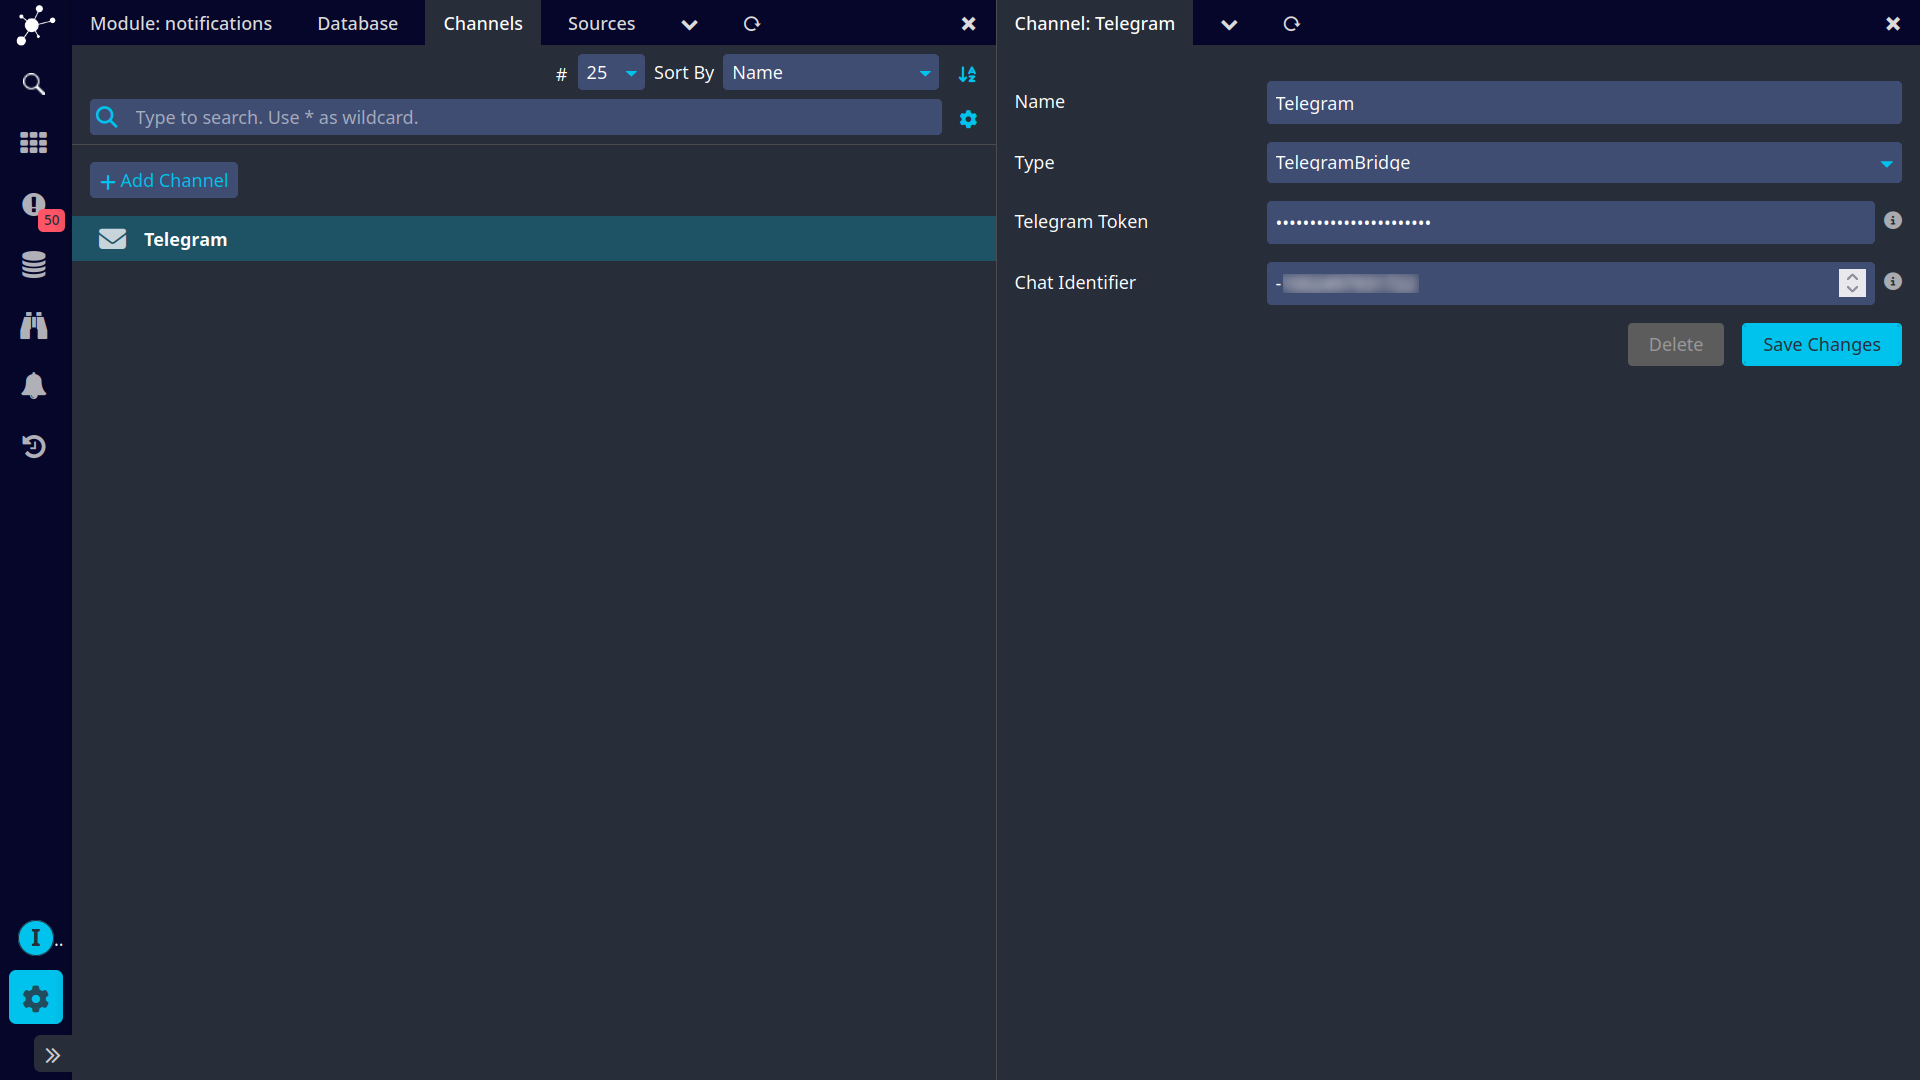Show info for Chat Identifier

click(x=1893, y=282)
